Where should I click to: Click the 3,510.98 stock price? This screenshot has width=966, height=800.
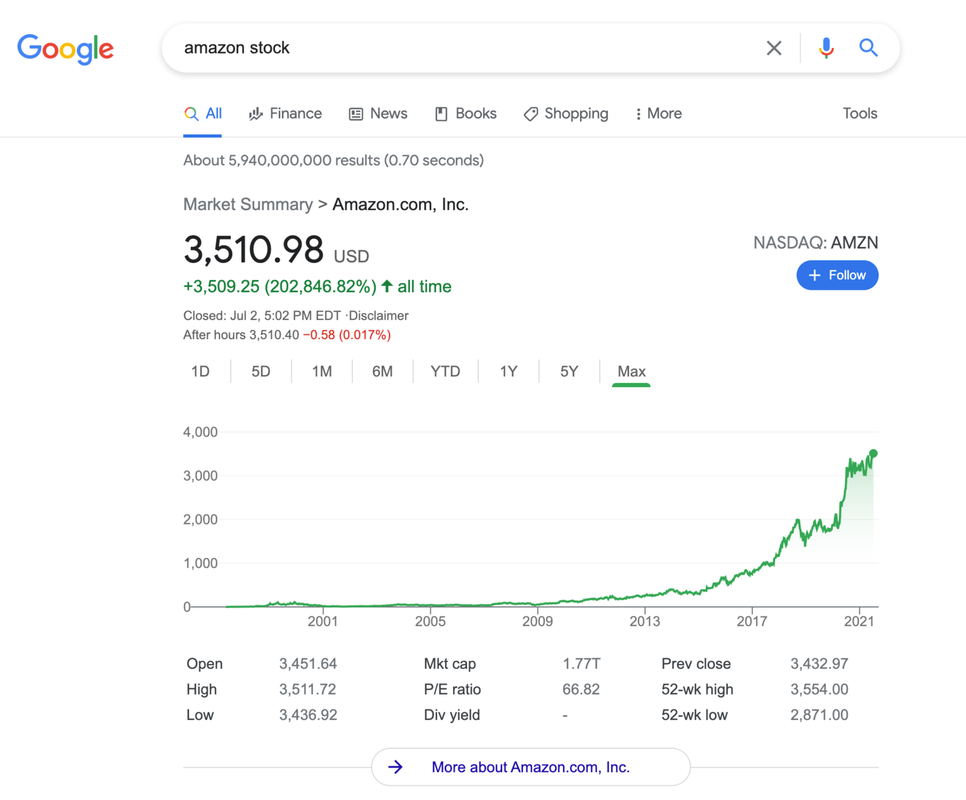coord(254,249)
